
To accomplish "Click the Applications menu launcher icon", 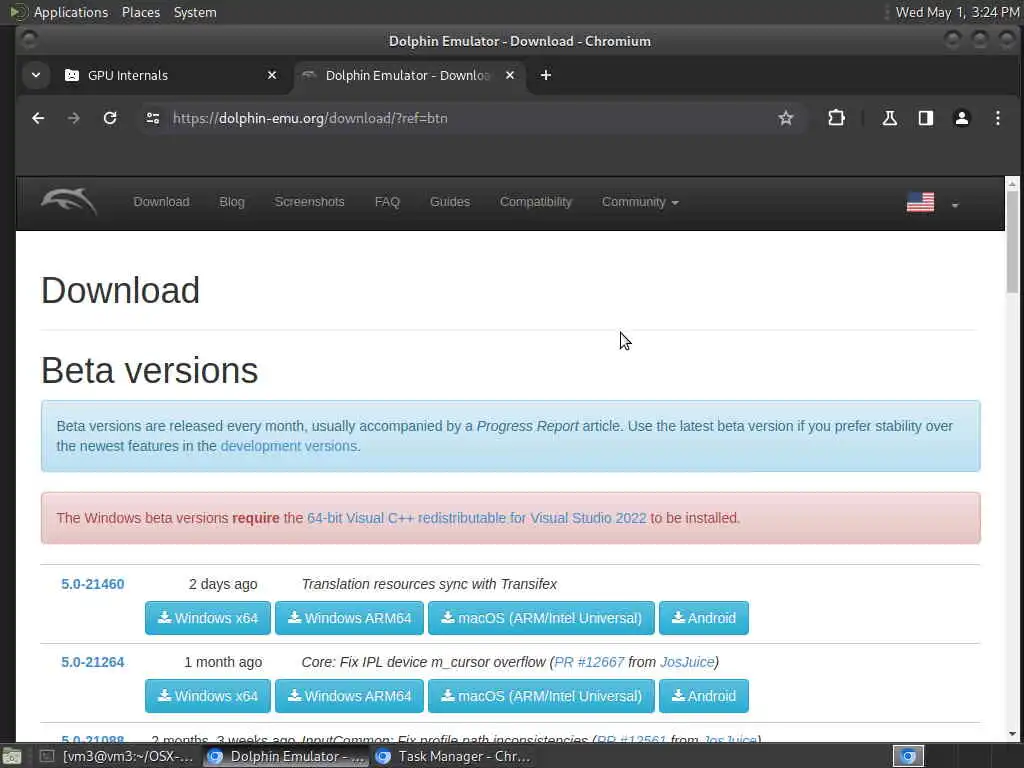I will click(18, 12).
